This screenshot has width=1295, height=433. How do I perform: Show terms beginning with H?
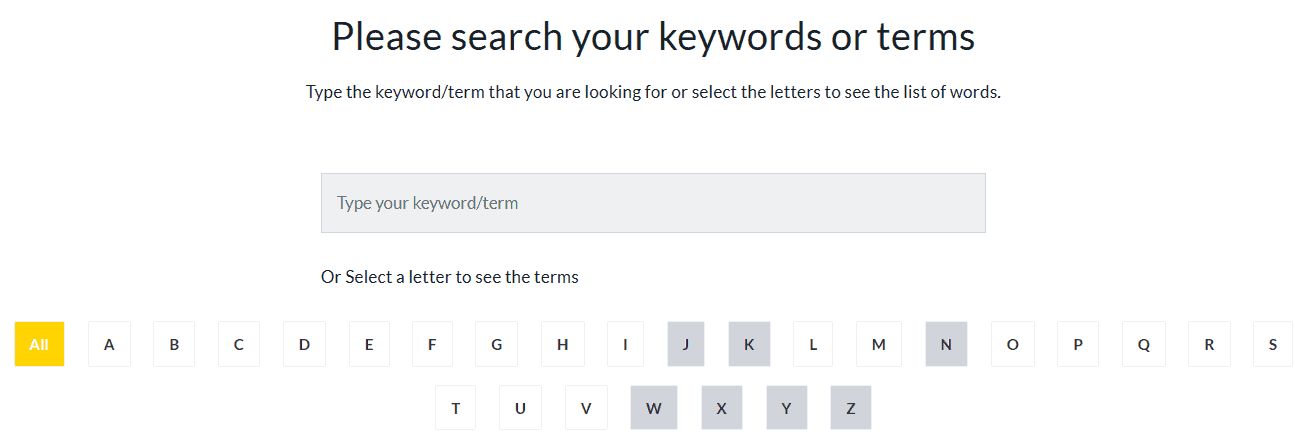click(x=562, y=344)
